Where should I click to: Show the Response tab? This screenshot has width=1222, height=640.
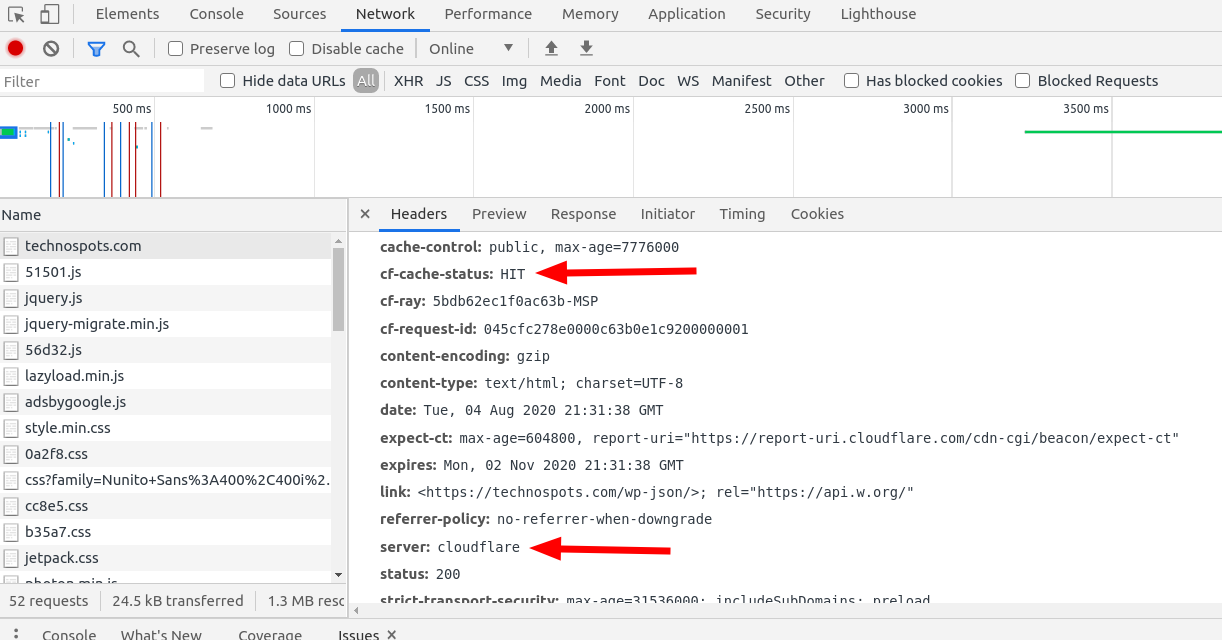tap(583, 214)
